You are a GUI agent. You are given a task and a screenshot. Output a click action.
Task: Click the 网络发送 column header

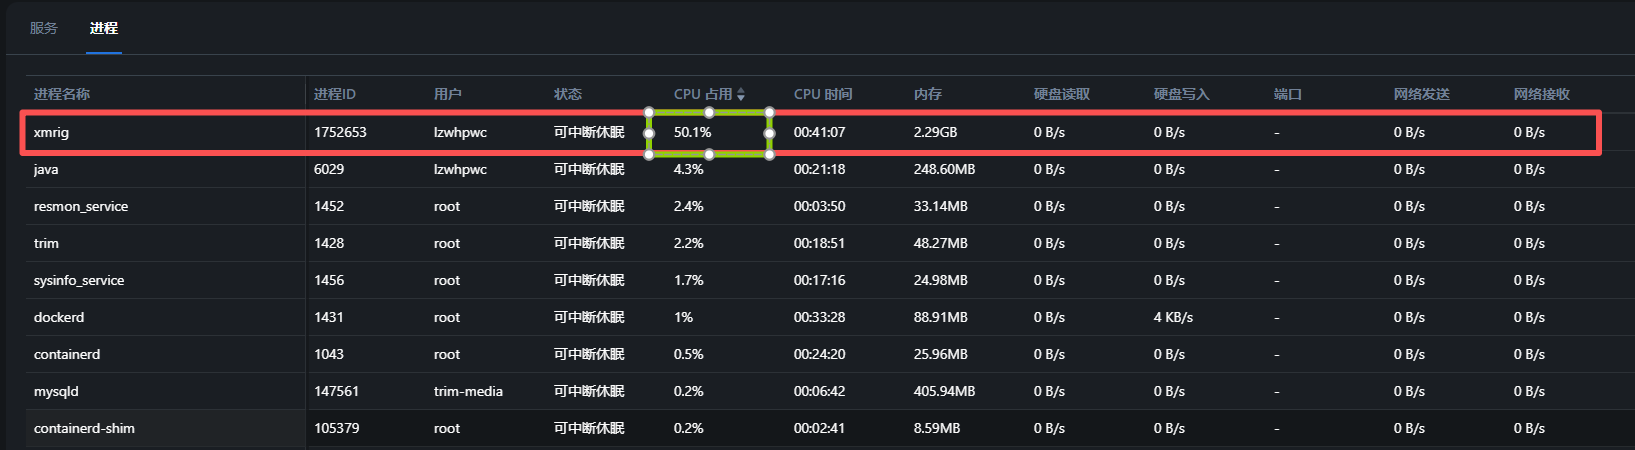[x=1422, y=94]
